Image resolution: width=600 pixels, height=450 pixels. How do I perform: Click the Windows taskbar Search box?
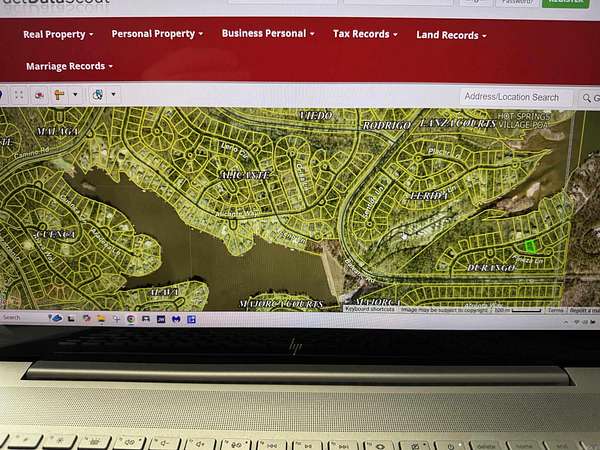click(12, 318)
